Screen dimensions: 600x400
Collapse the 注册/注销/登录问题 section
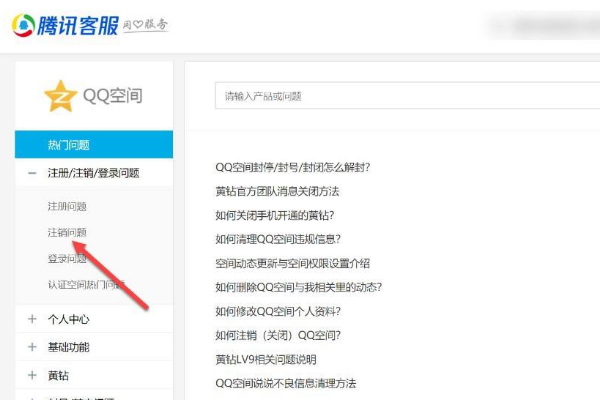pos(32,173)
